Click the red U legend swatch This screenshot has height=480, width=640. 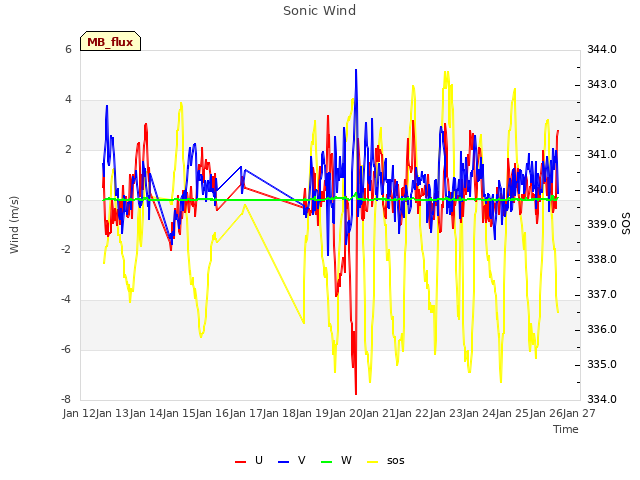pos(240,462)
